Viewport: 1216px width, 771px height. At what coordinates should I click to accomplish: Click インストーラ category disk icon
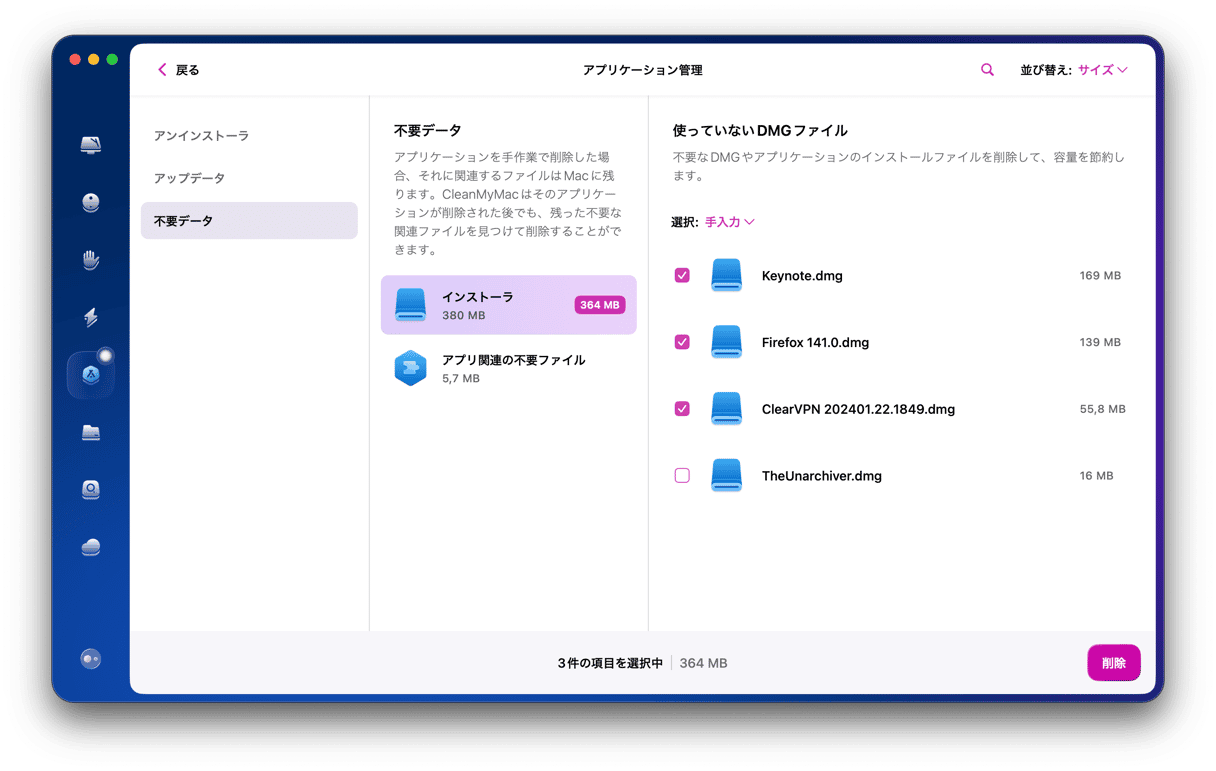click(x=411, y=305)
